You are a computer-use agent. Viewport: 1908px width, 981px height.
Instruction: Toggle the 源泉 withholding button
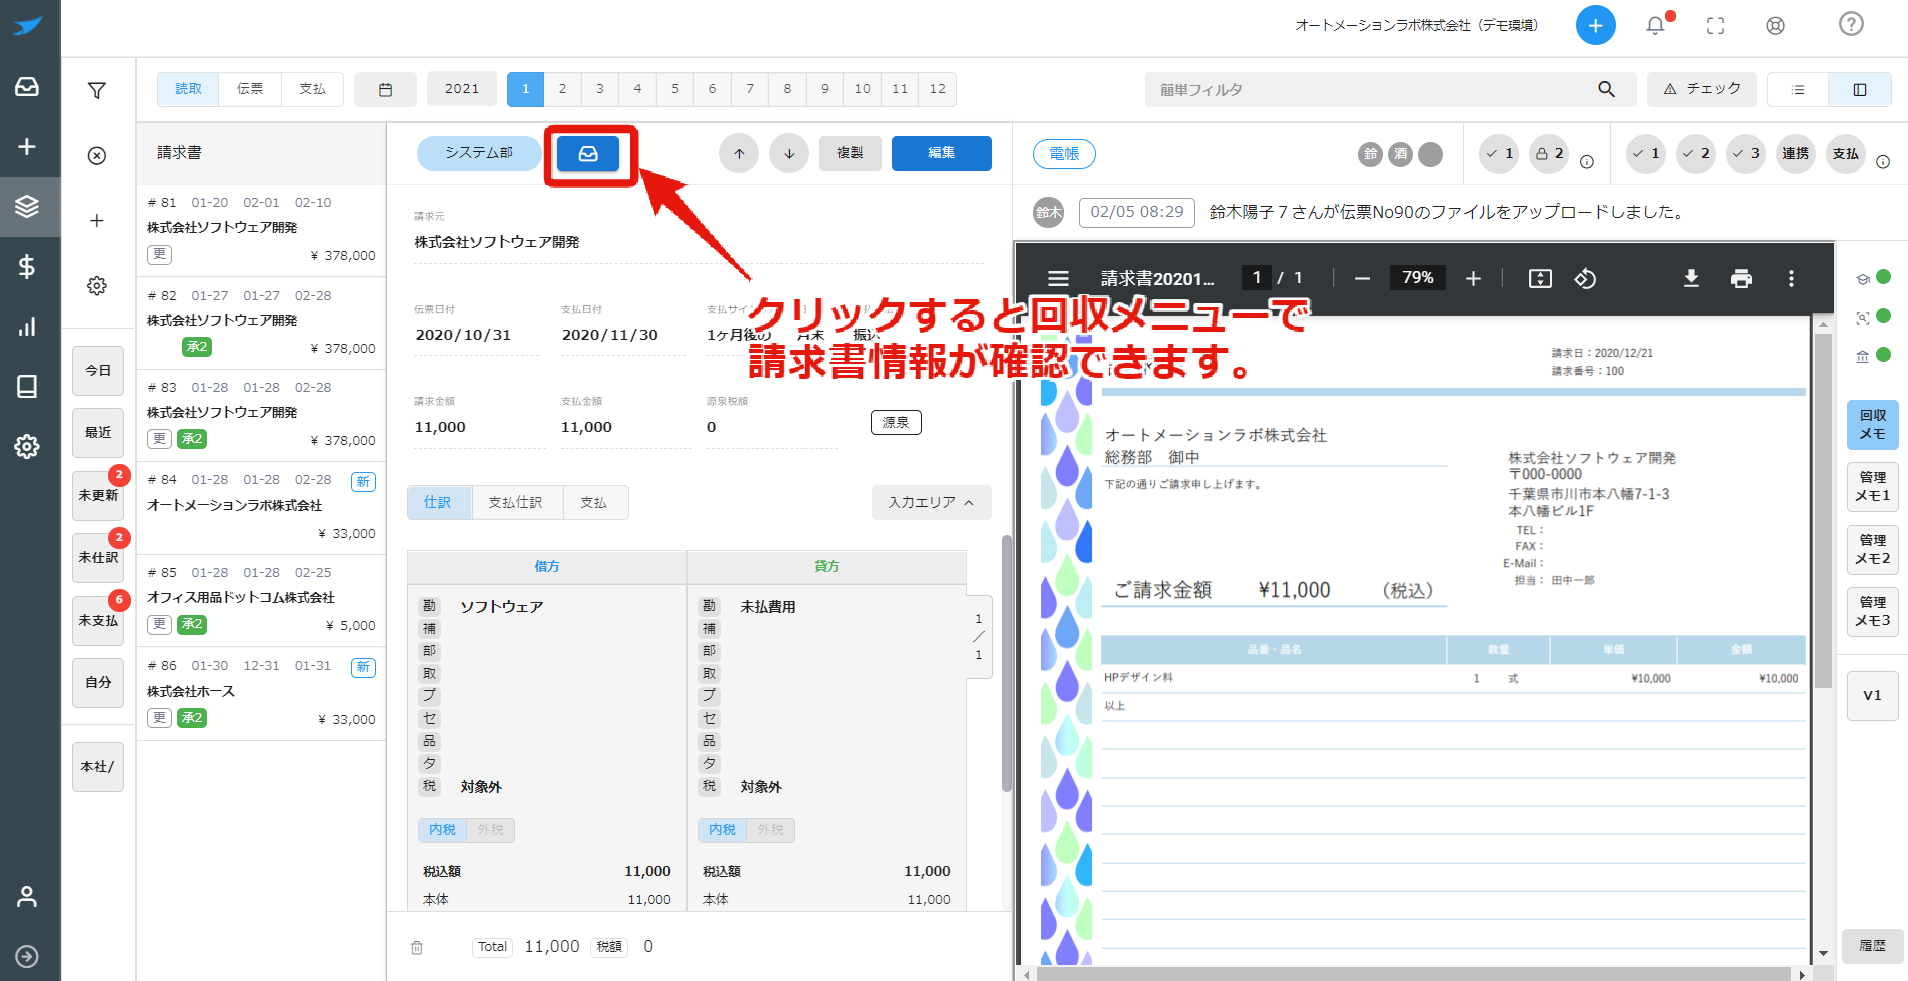point(896,423)
